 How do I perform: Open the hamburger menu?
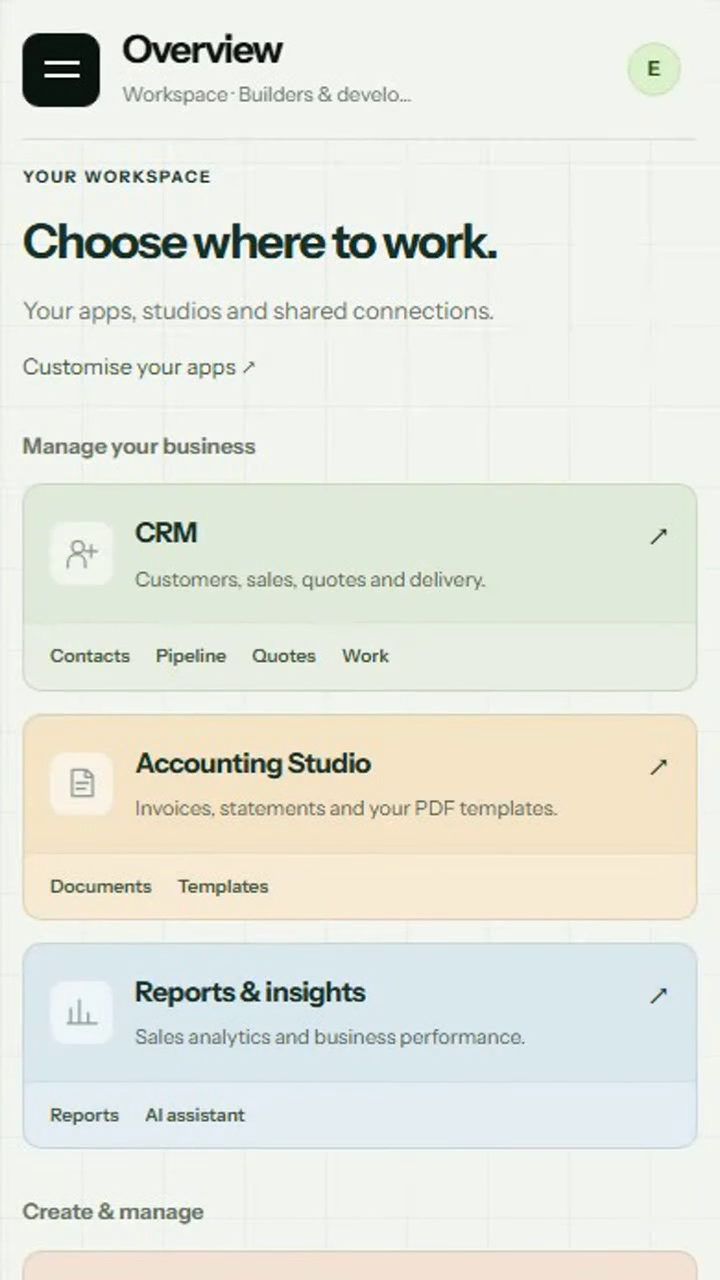(61, 70)
